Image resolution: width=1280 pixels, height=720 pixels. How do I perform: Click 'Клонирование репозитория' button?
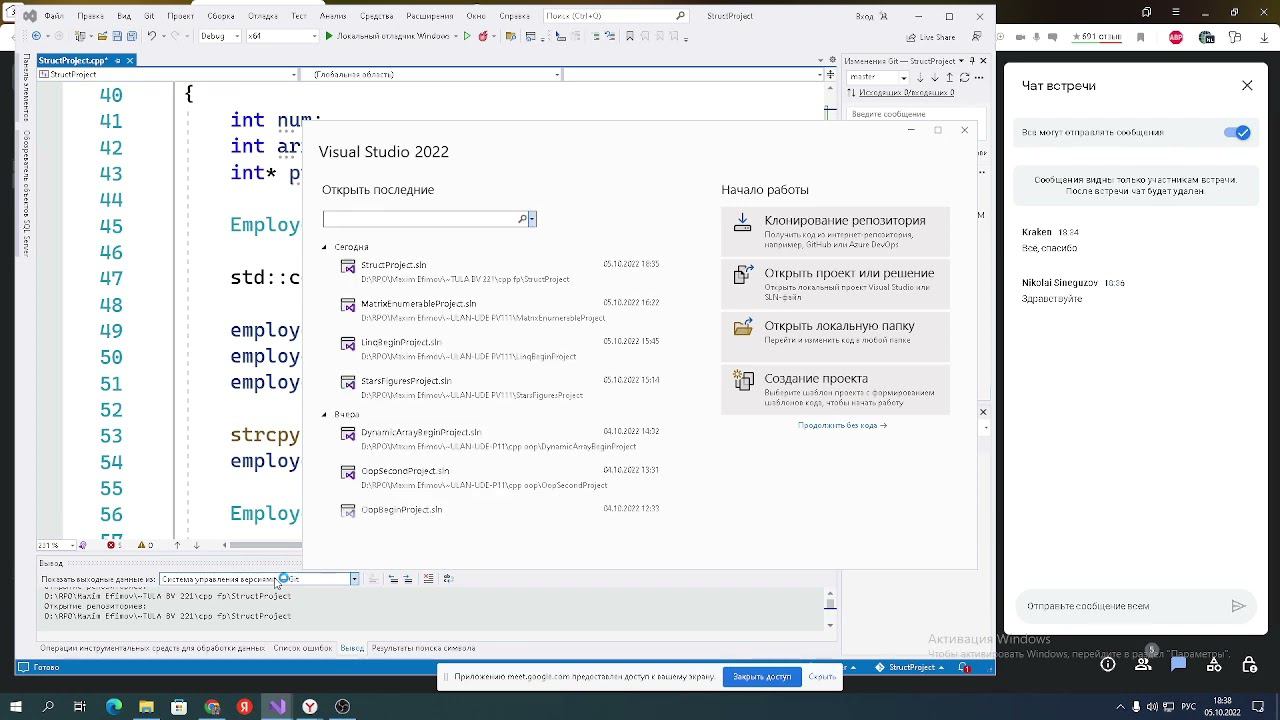835,231
